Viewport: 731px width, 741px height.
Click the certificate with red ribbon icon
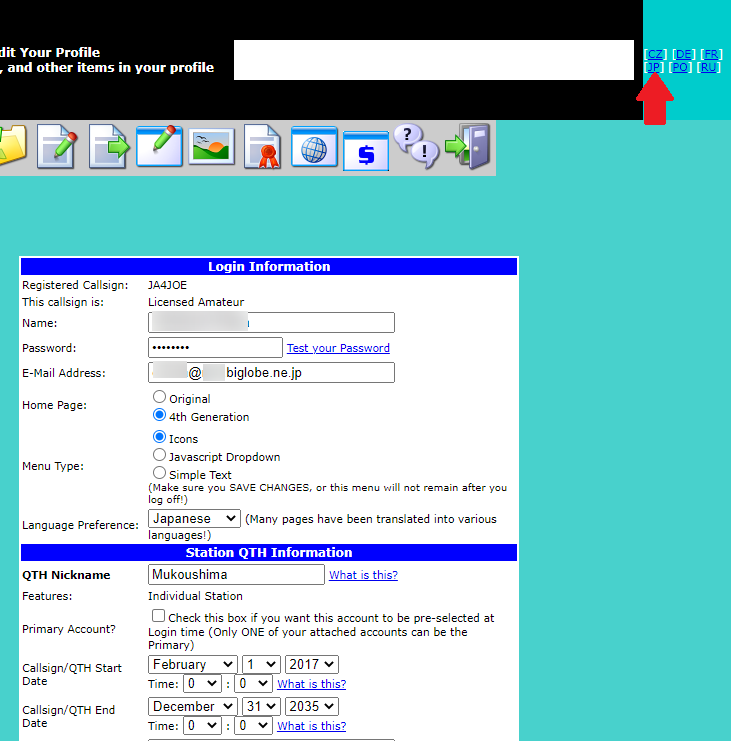tap(263, 146)
